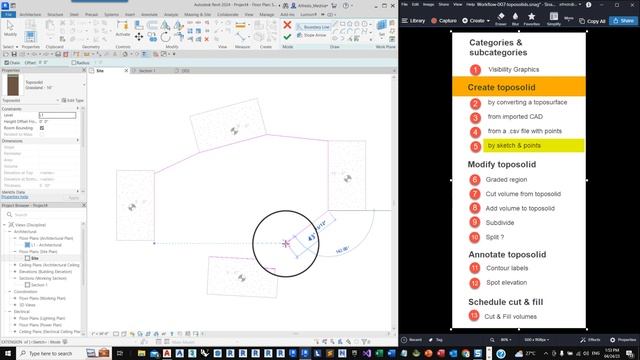Click the Snagit Share button
Viewport: 640px width, 360px height.
click(624, 20)
